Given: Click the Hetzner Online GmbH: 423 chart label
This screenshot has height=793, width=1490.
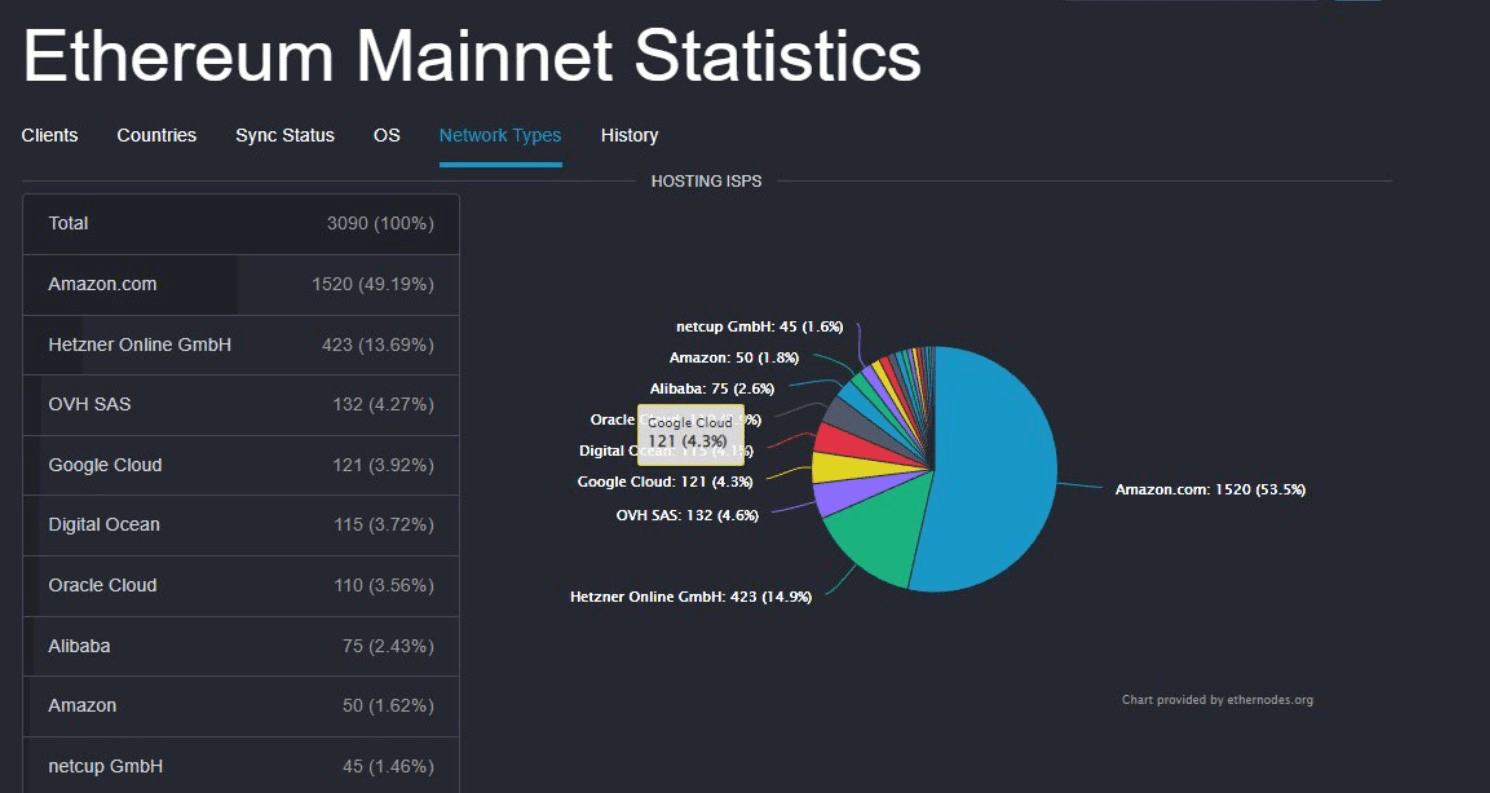Looking at the screenshot, I should point(691,597).
